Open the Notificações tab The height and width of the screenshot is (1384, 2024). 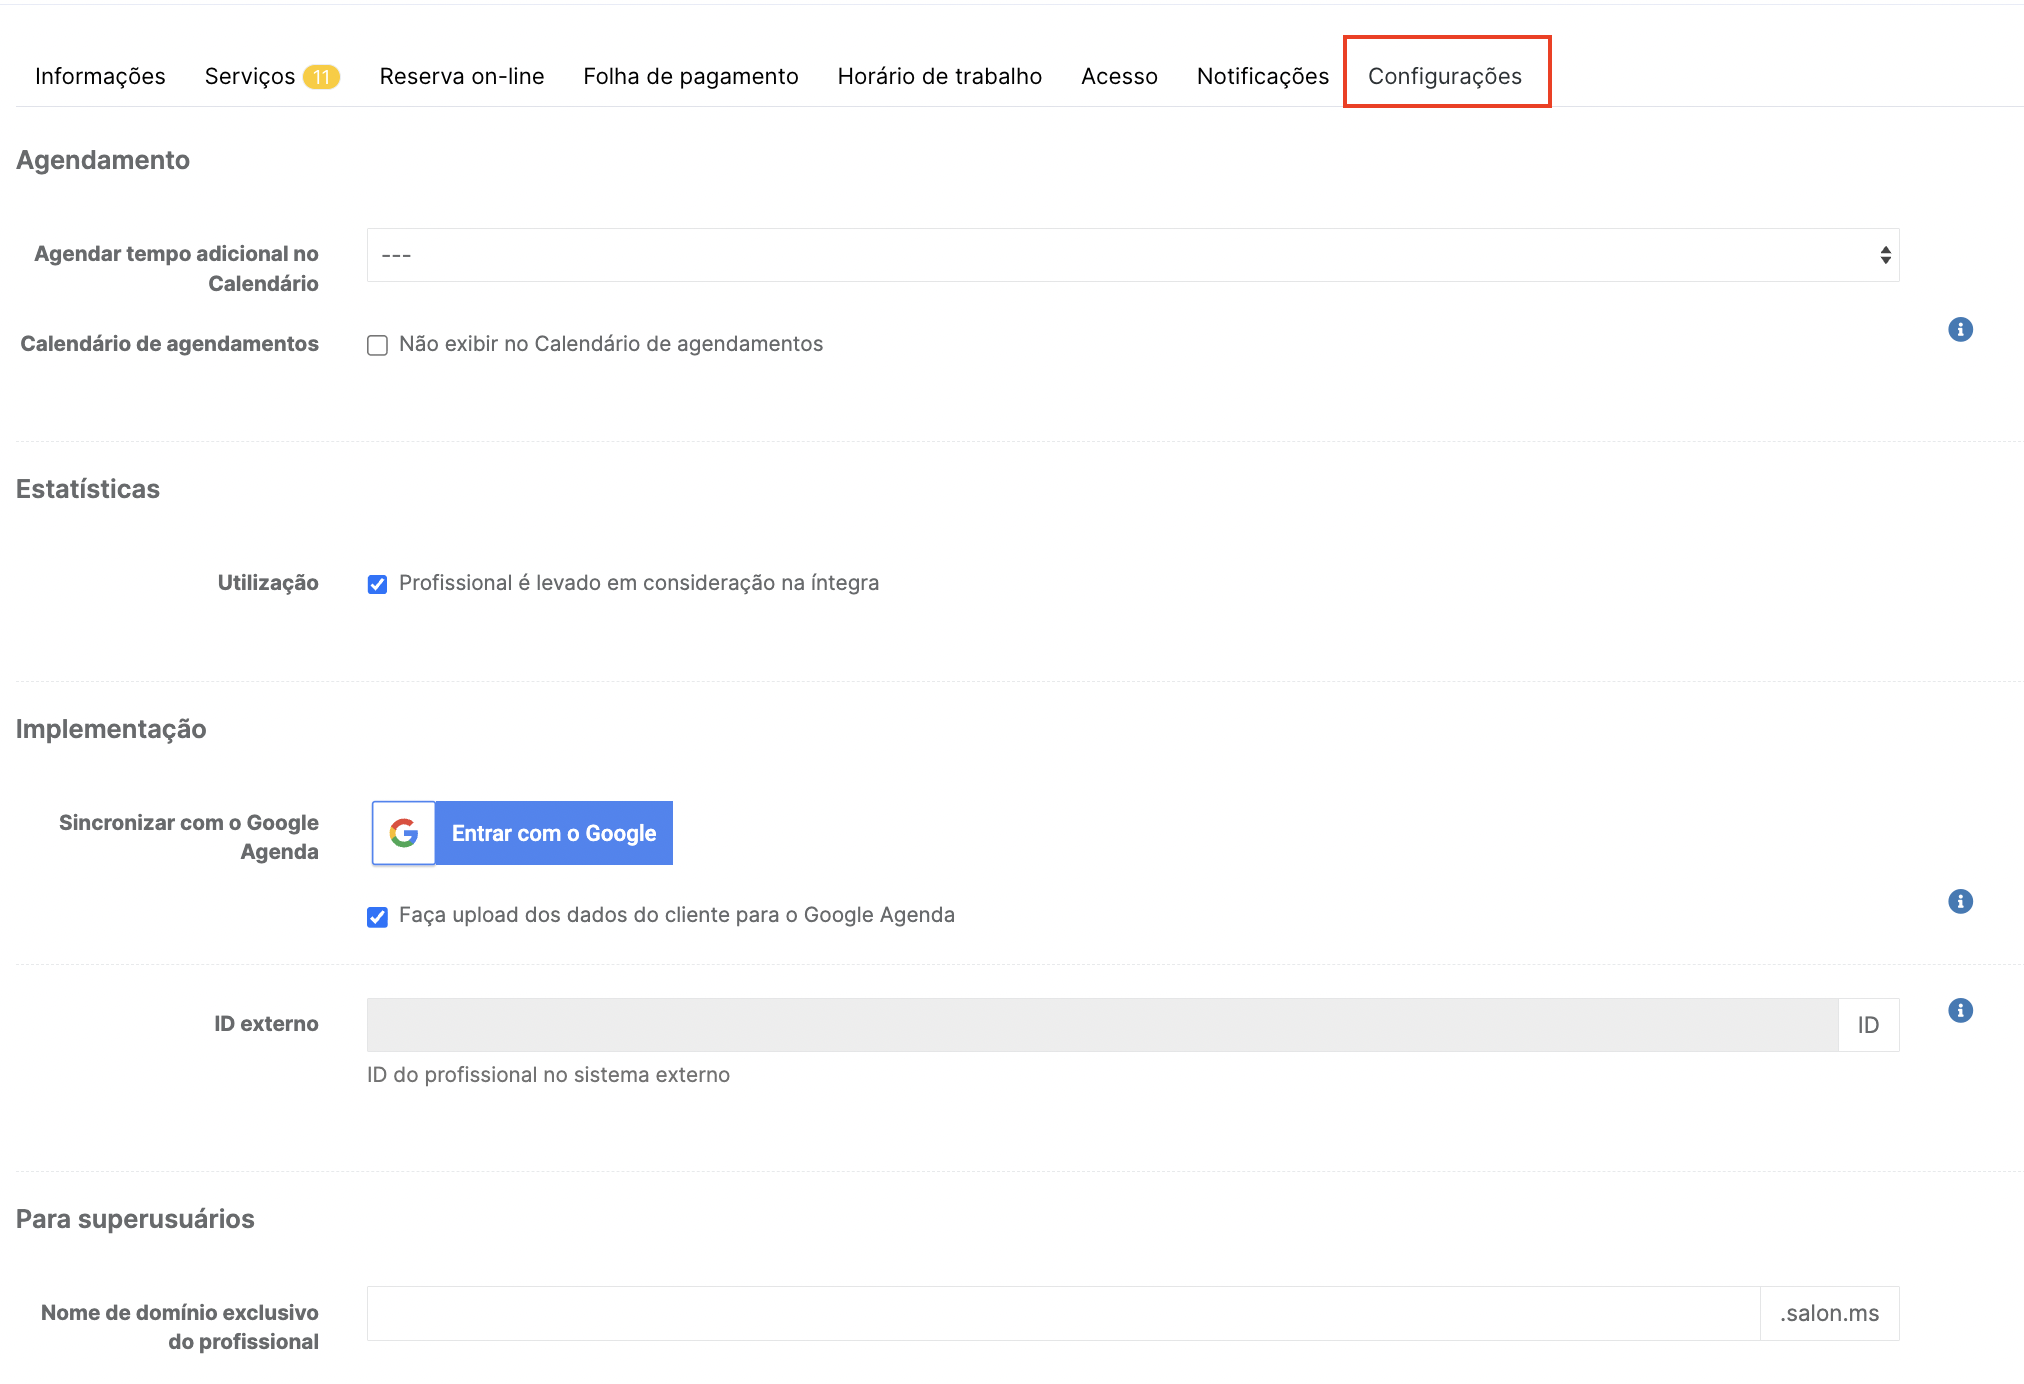tap(1263, 77)
